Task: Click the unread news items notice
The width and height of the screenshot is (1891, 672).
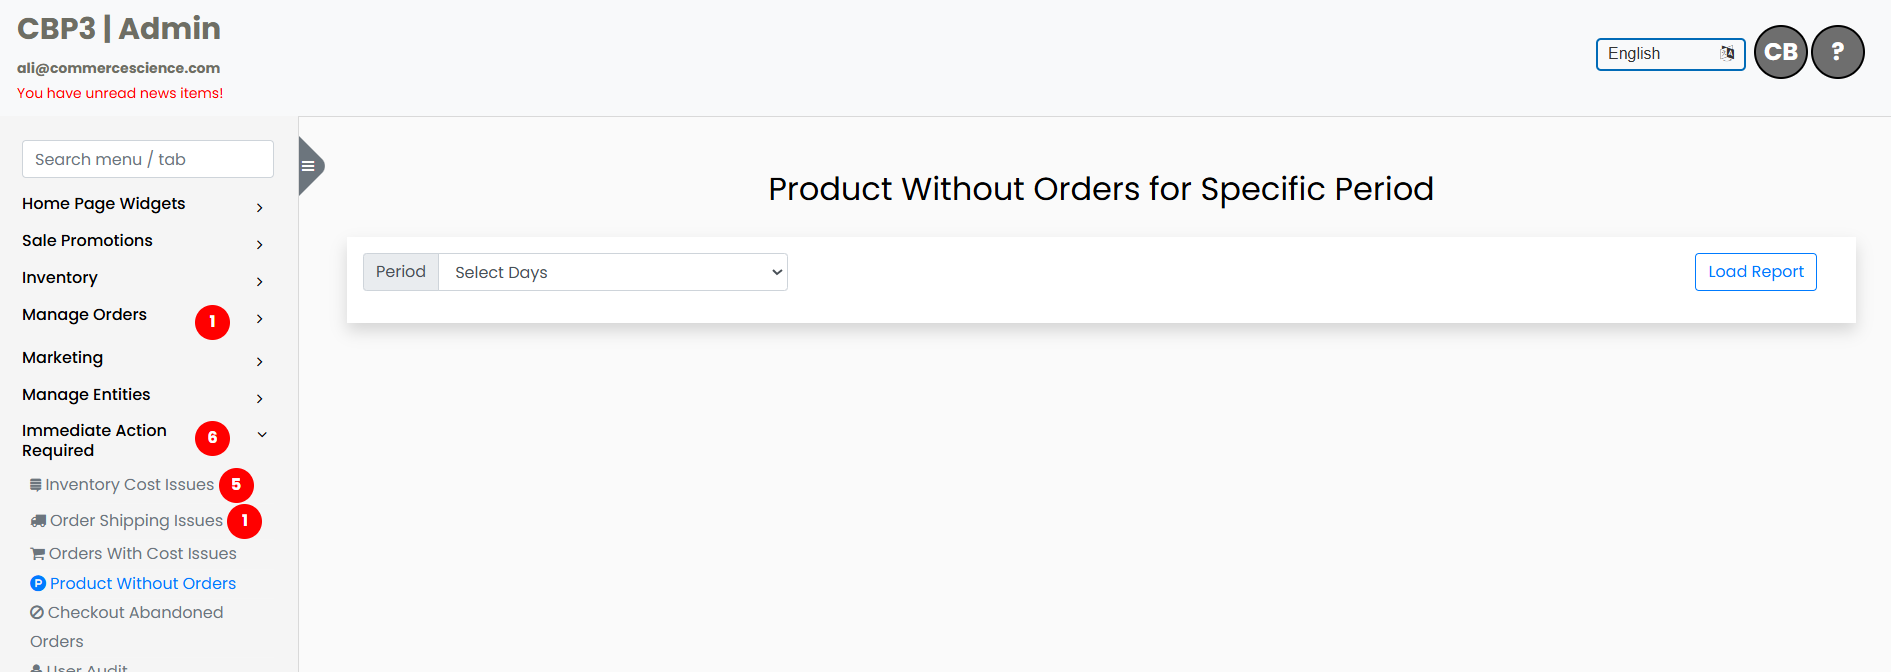Action: [x=120, y=93]
